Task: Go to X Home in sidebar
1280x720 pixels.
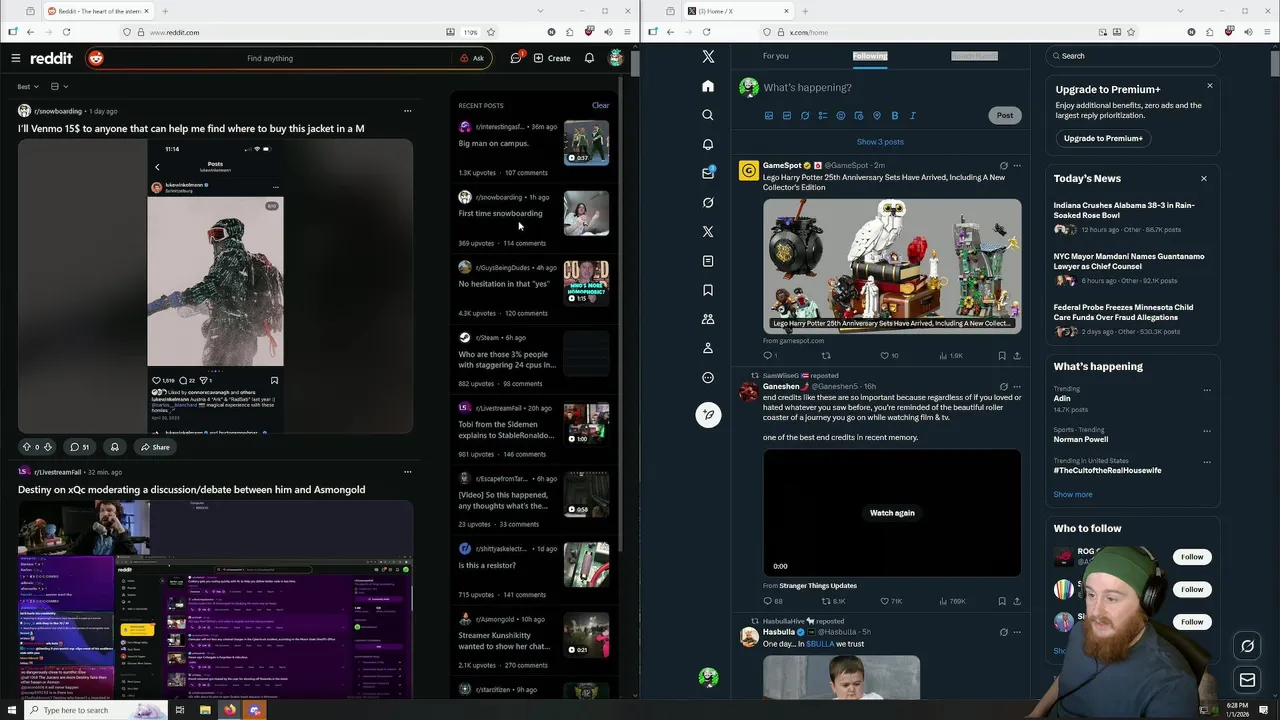Action: pos(708,86)
